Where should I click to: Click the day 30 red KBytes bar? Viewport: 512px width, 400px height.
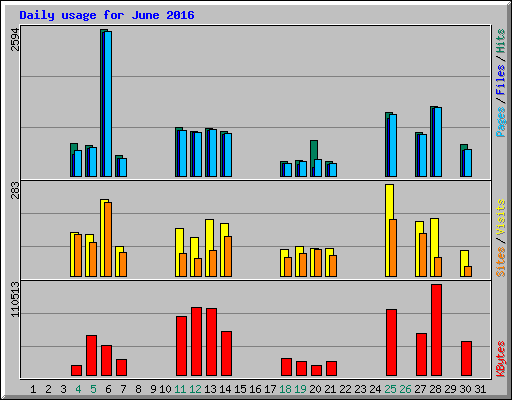point(466,359)
